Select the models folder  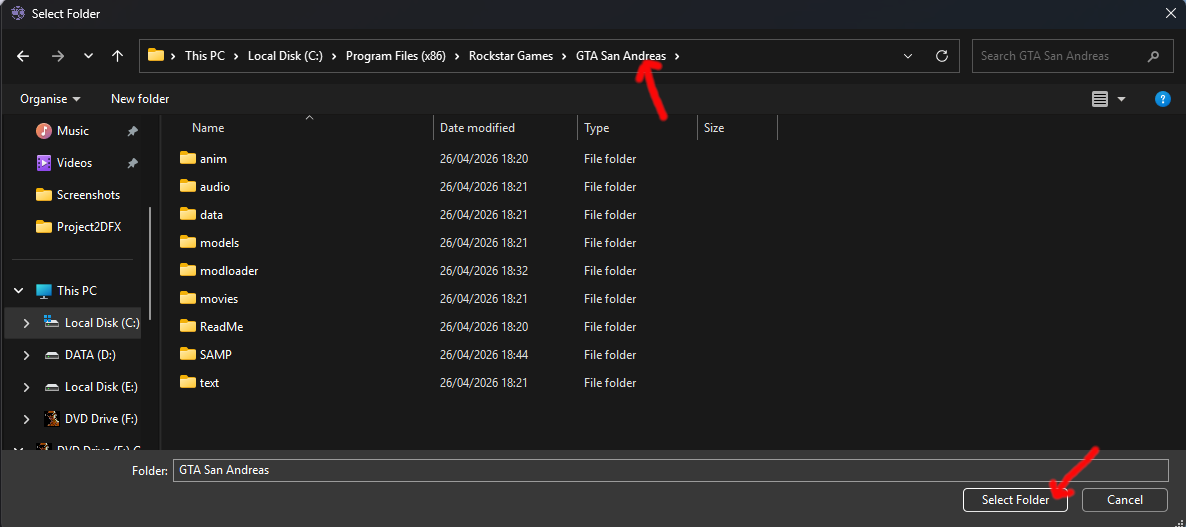219,243
